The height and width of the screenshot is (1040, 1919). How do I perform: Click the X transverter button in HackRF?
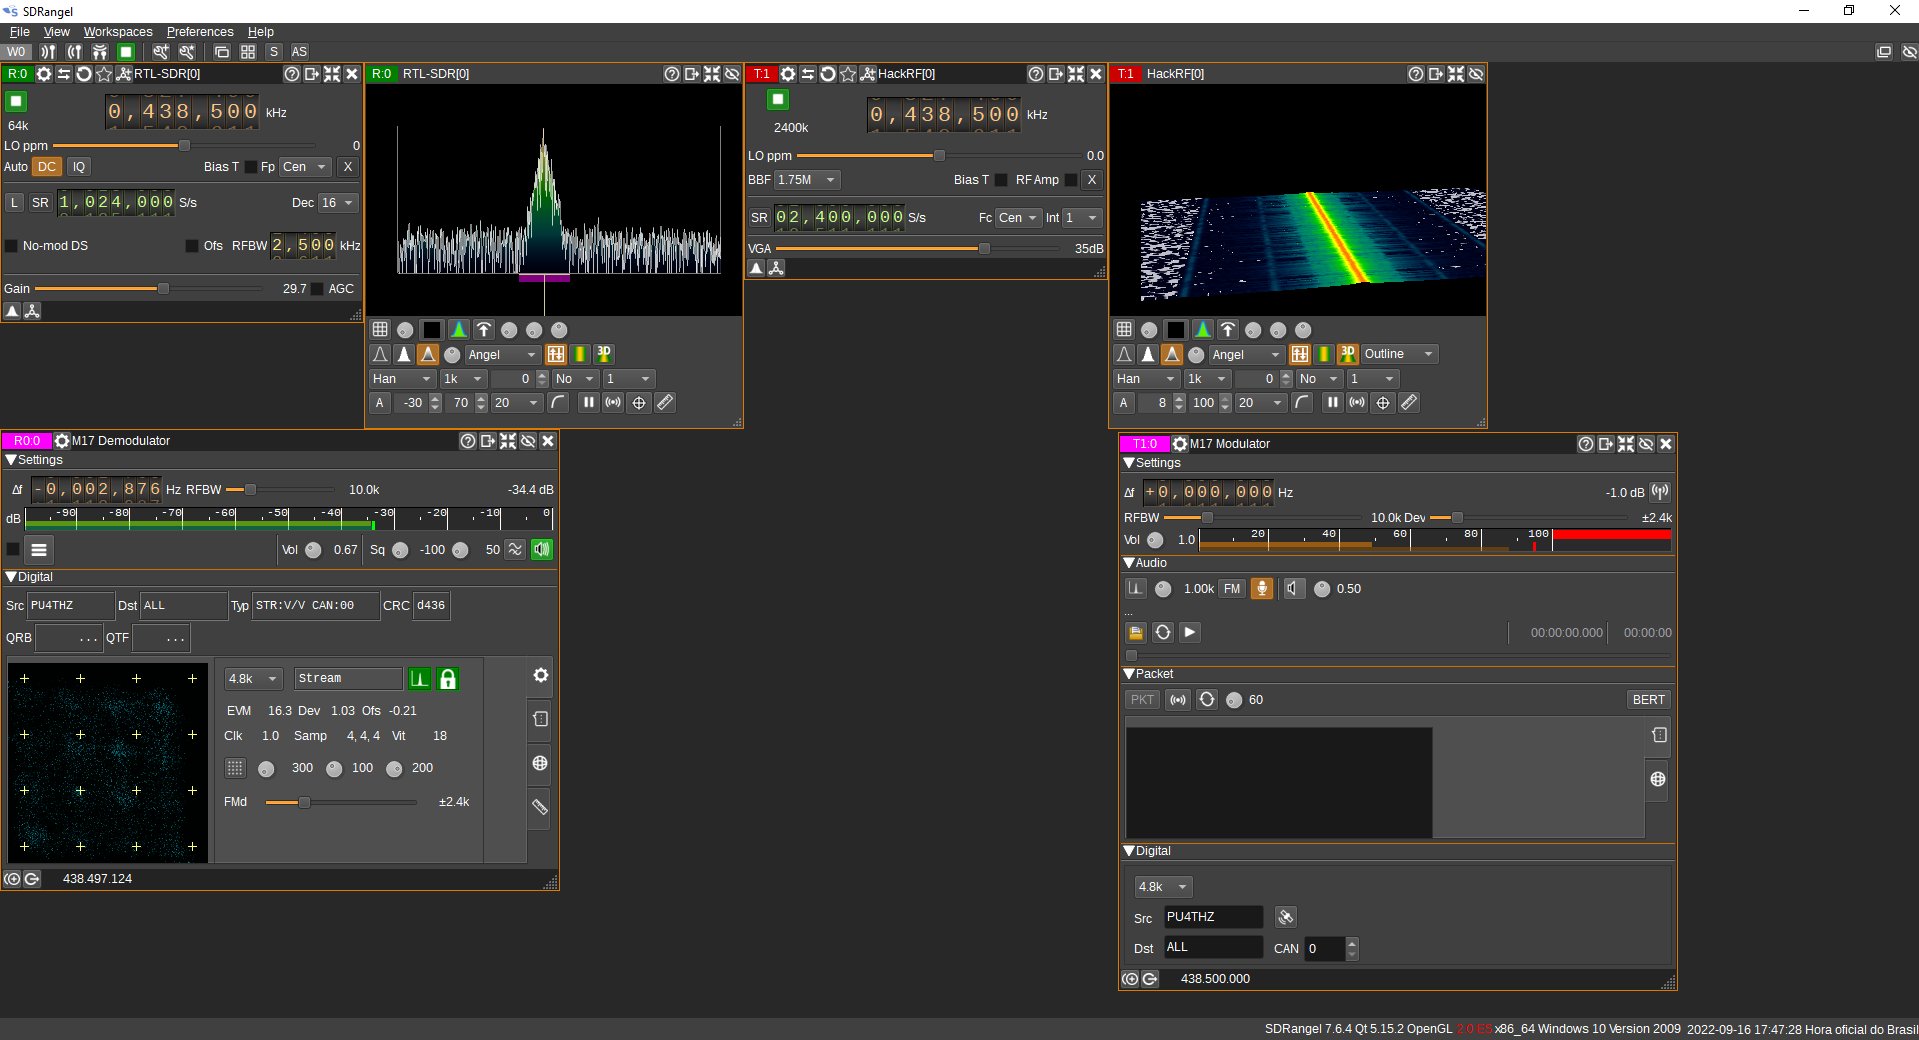pyautogui.click(x=1092, y=180)
